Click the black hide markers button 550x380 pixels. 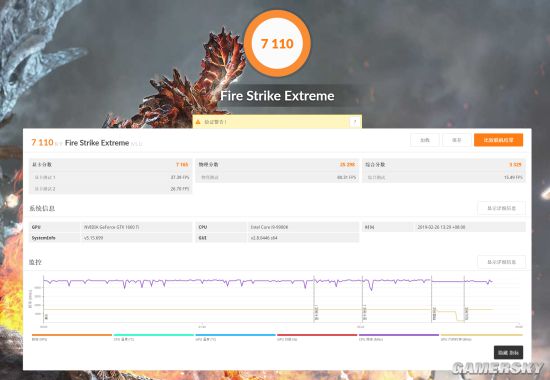[508, 353]
